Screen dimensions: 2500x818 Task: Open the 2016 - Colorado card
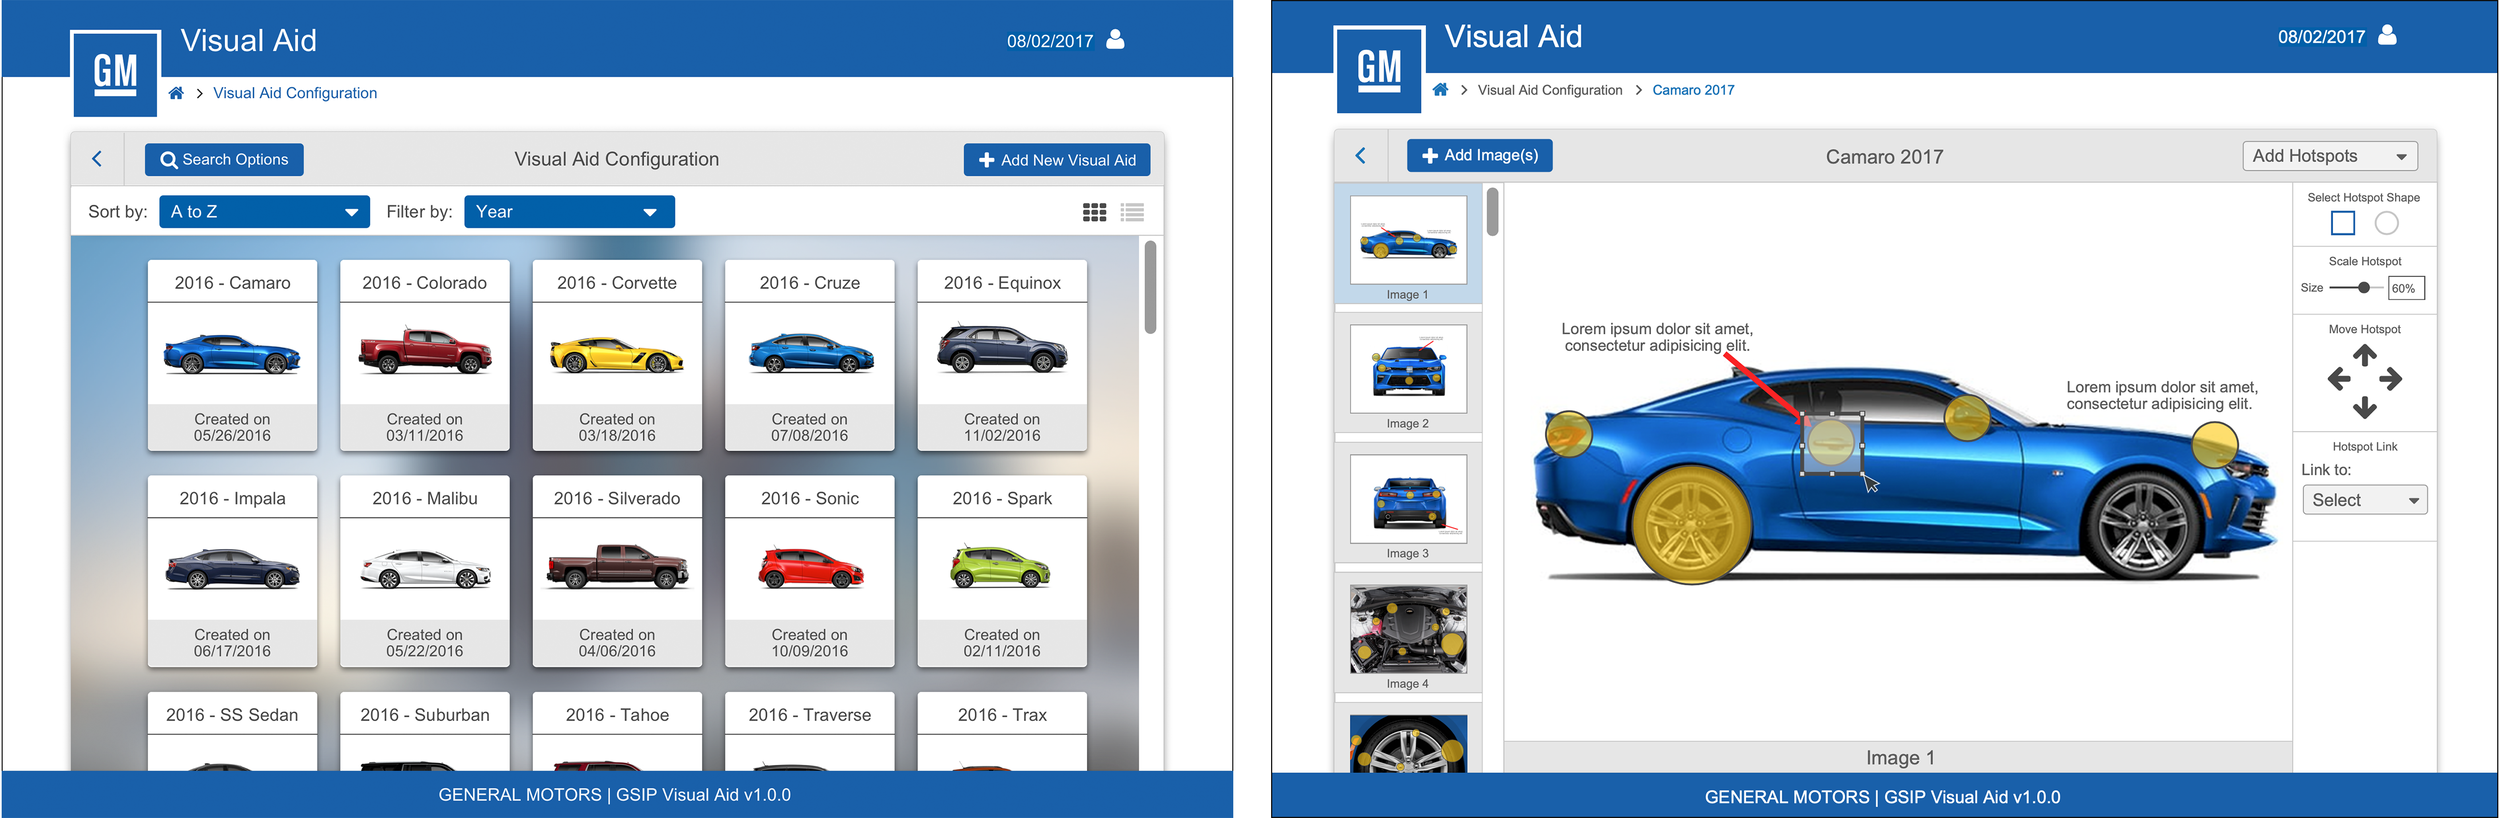point(424,355)
